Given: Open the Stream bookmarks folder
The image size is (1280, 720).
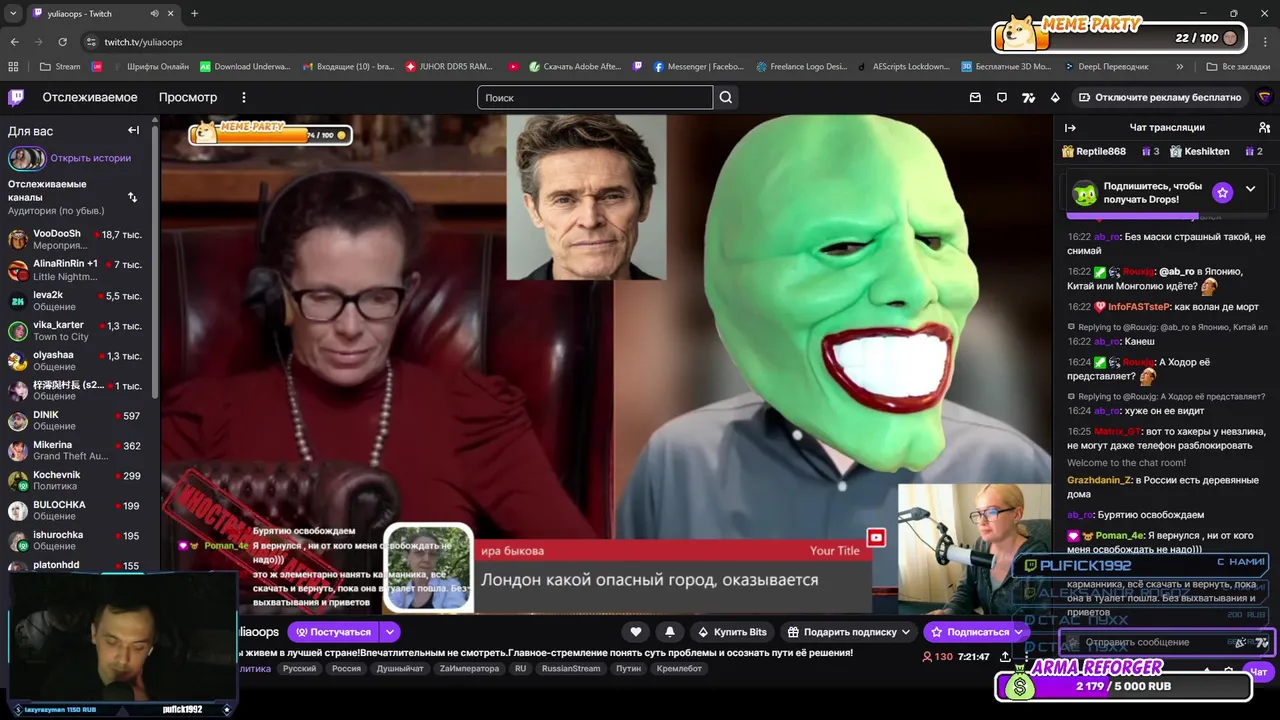Looking at the screenshot, I should (60, 67).
